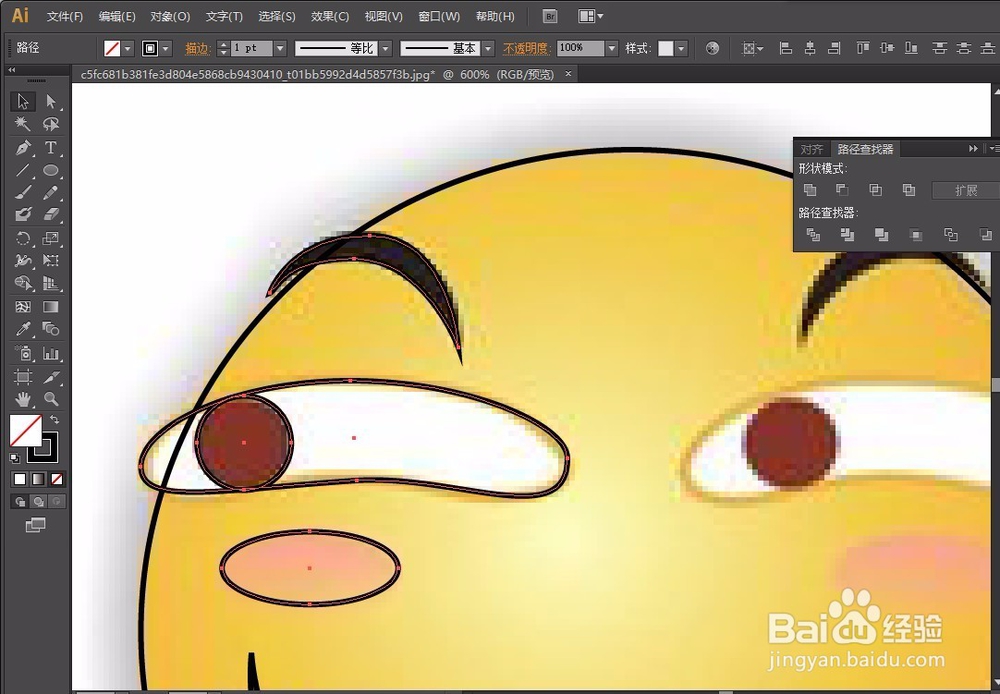Apply Minus Front in the Pathfinder panel

point(842,190)
